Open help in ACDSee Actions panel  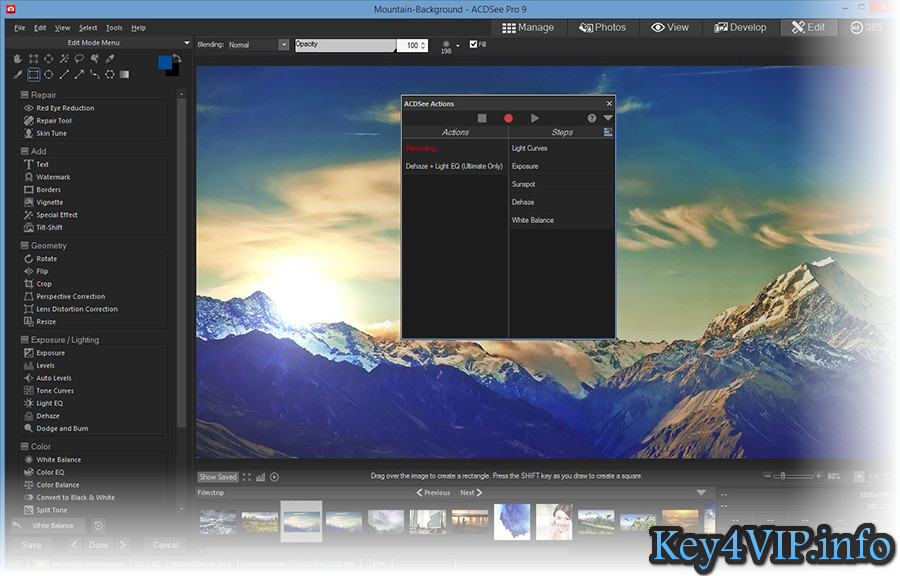(592, 118)
